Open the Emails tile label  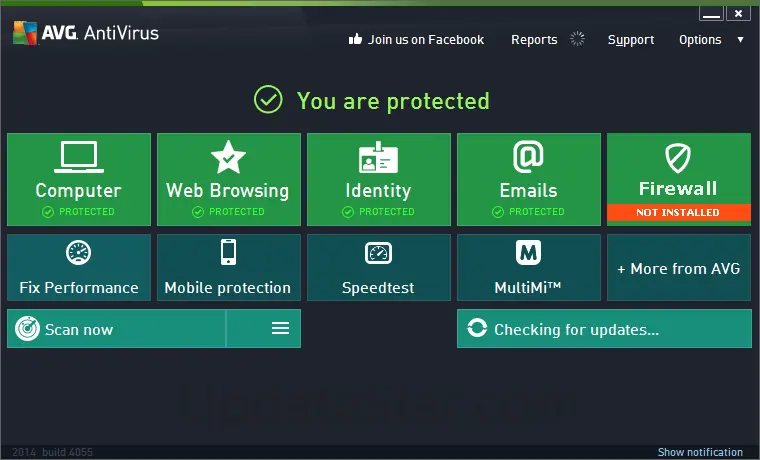click(528, 190)
